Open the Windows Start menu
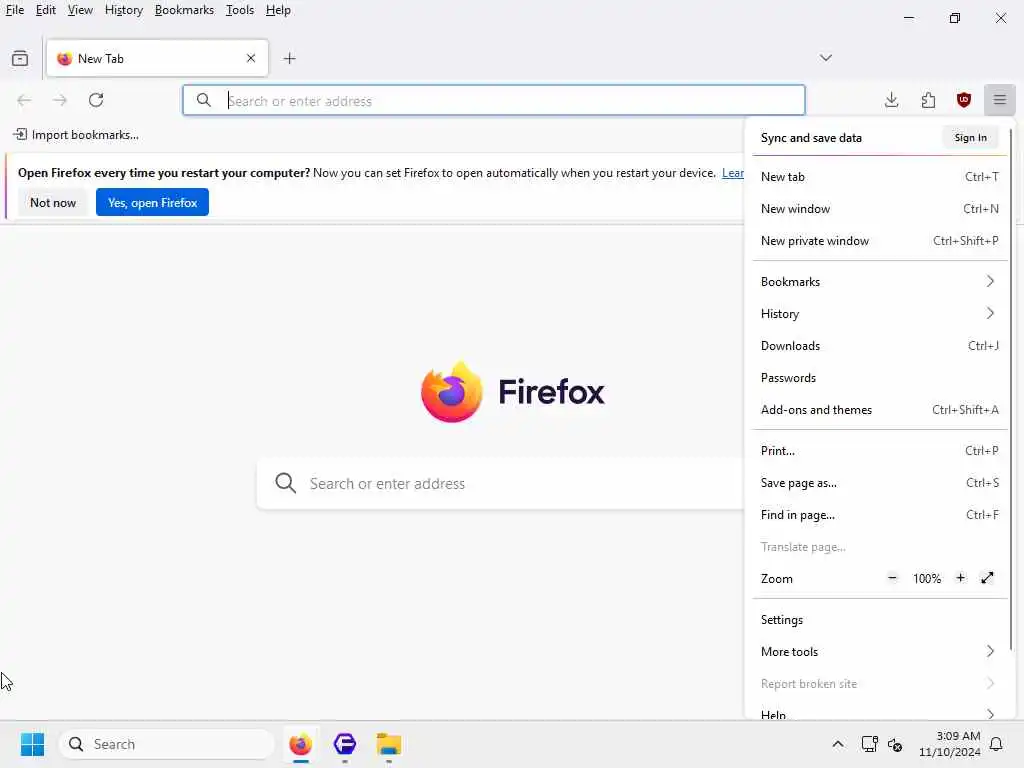 [32, 744]
